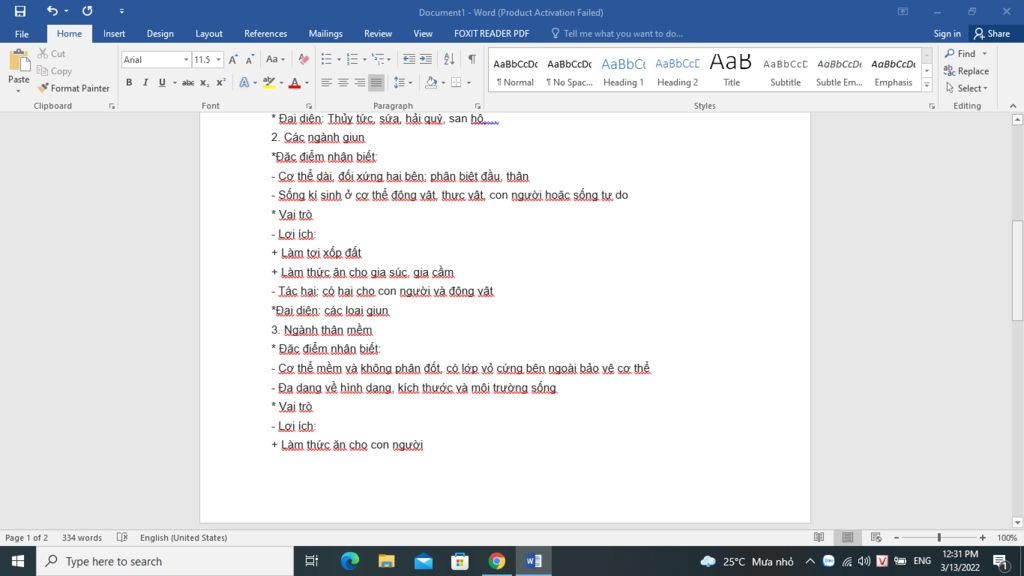The height and width of the screenshot is (576, 1024).
Task: Cut the selected text
Action: (52, 54)
